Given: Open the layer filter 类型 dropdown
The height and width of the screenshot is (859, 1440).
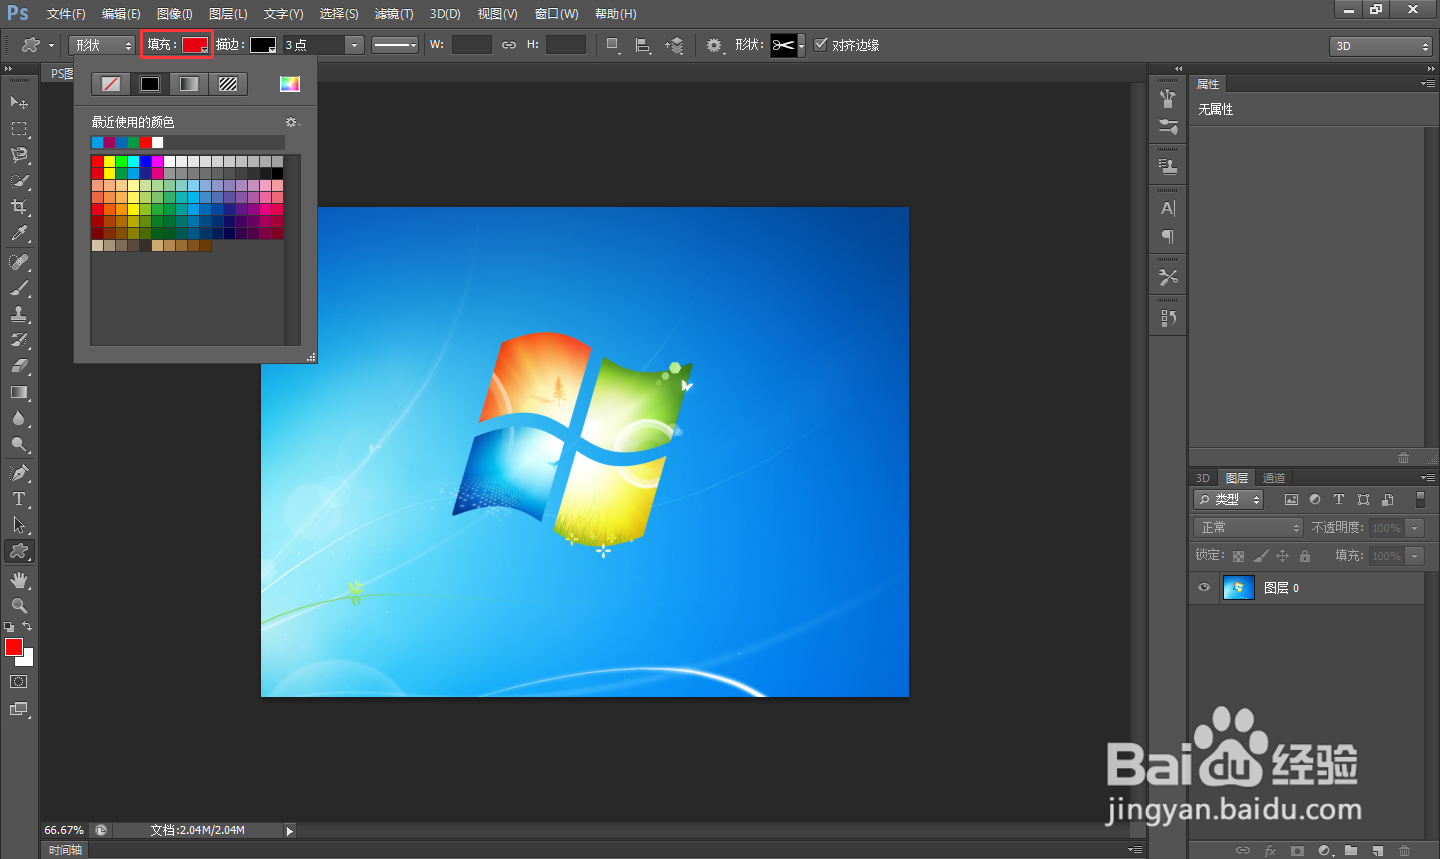Looking at the screenshot, I should 1229,499.
